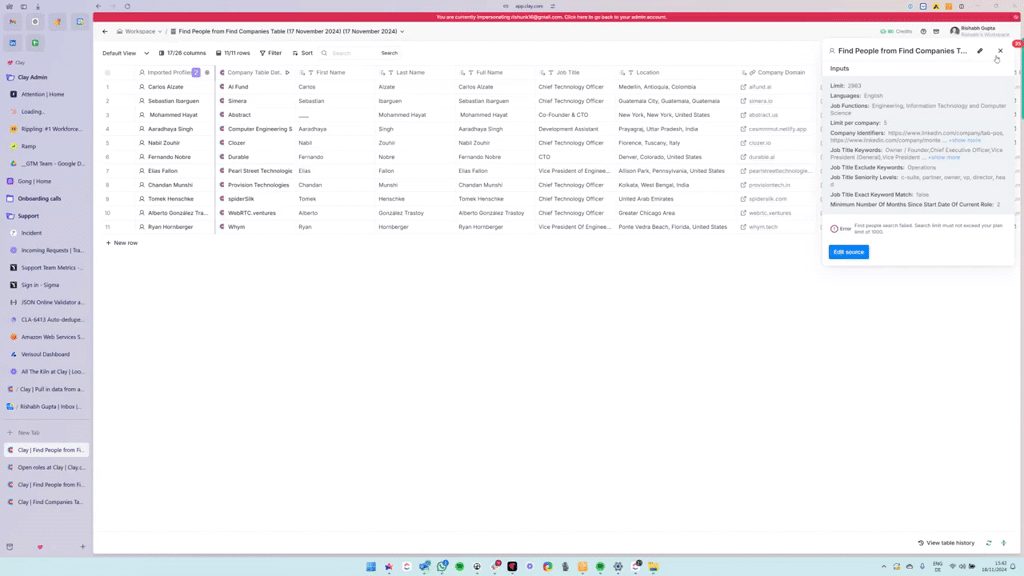1024x576 pixels.
Task: Click the back arrow beside Workspace
Action: point(105,32)
